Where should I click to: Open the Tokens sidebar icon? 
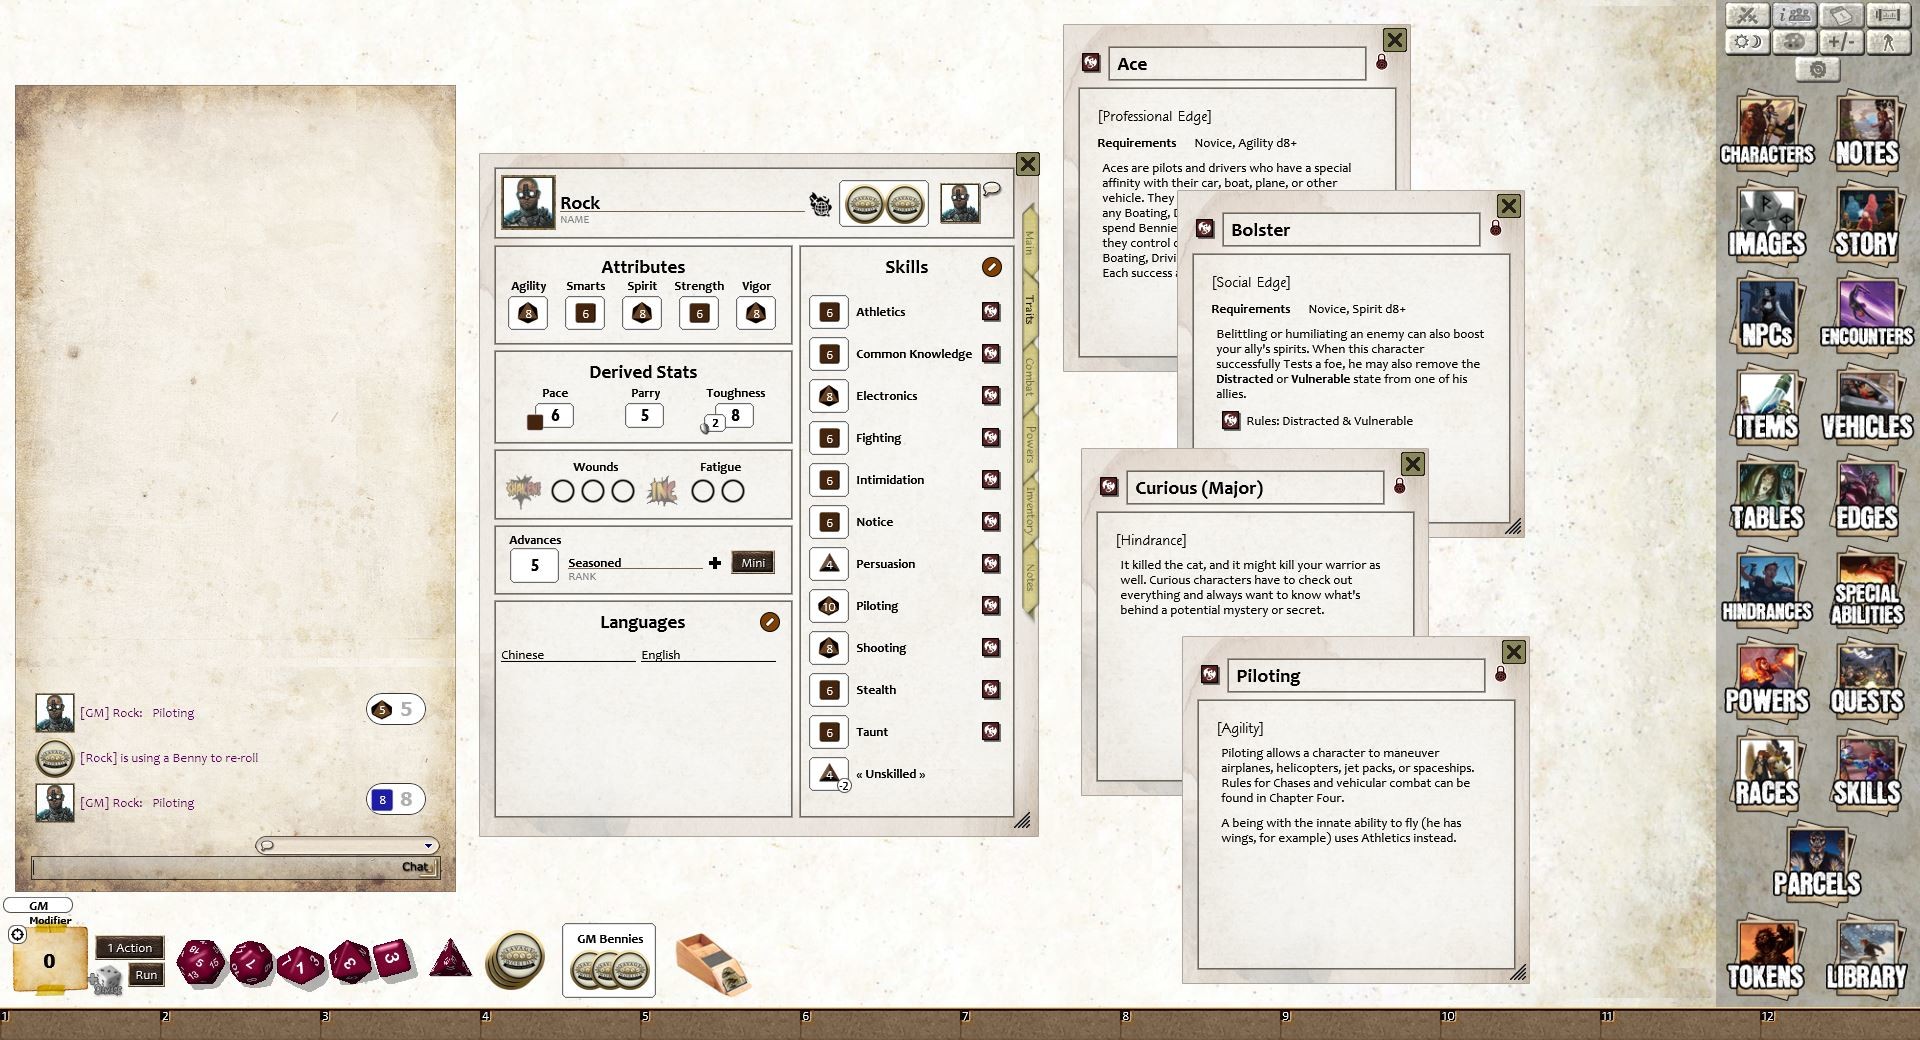coord(1766,957)
